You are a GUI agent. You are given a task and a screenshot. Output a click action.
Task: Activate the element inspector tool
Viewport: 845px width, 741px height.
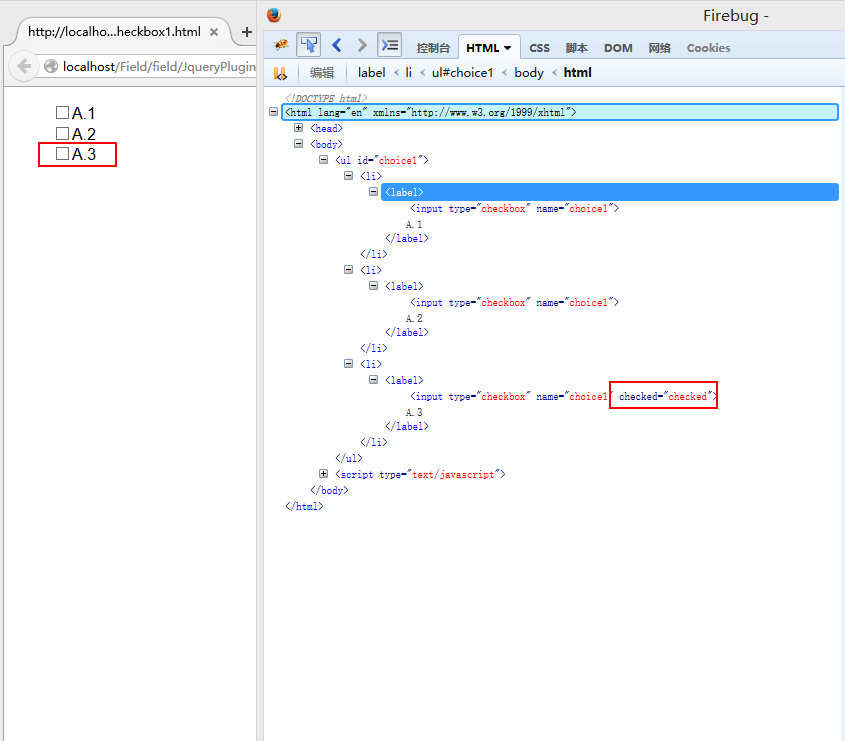(309, 45)
